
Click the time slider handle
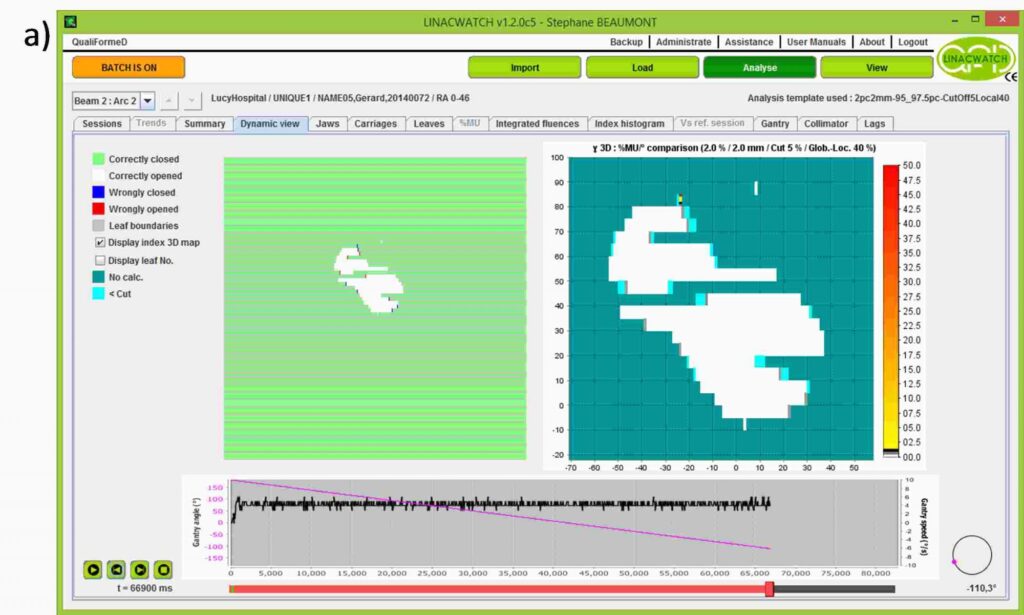click(x=769, y=589)
